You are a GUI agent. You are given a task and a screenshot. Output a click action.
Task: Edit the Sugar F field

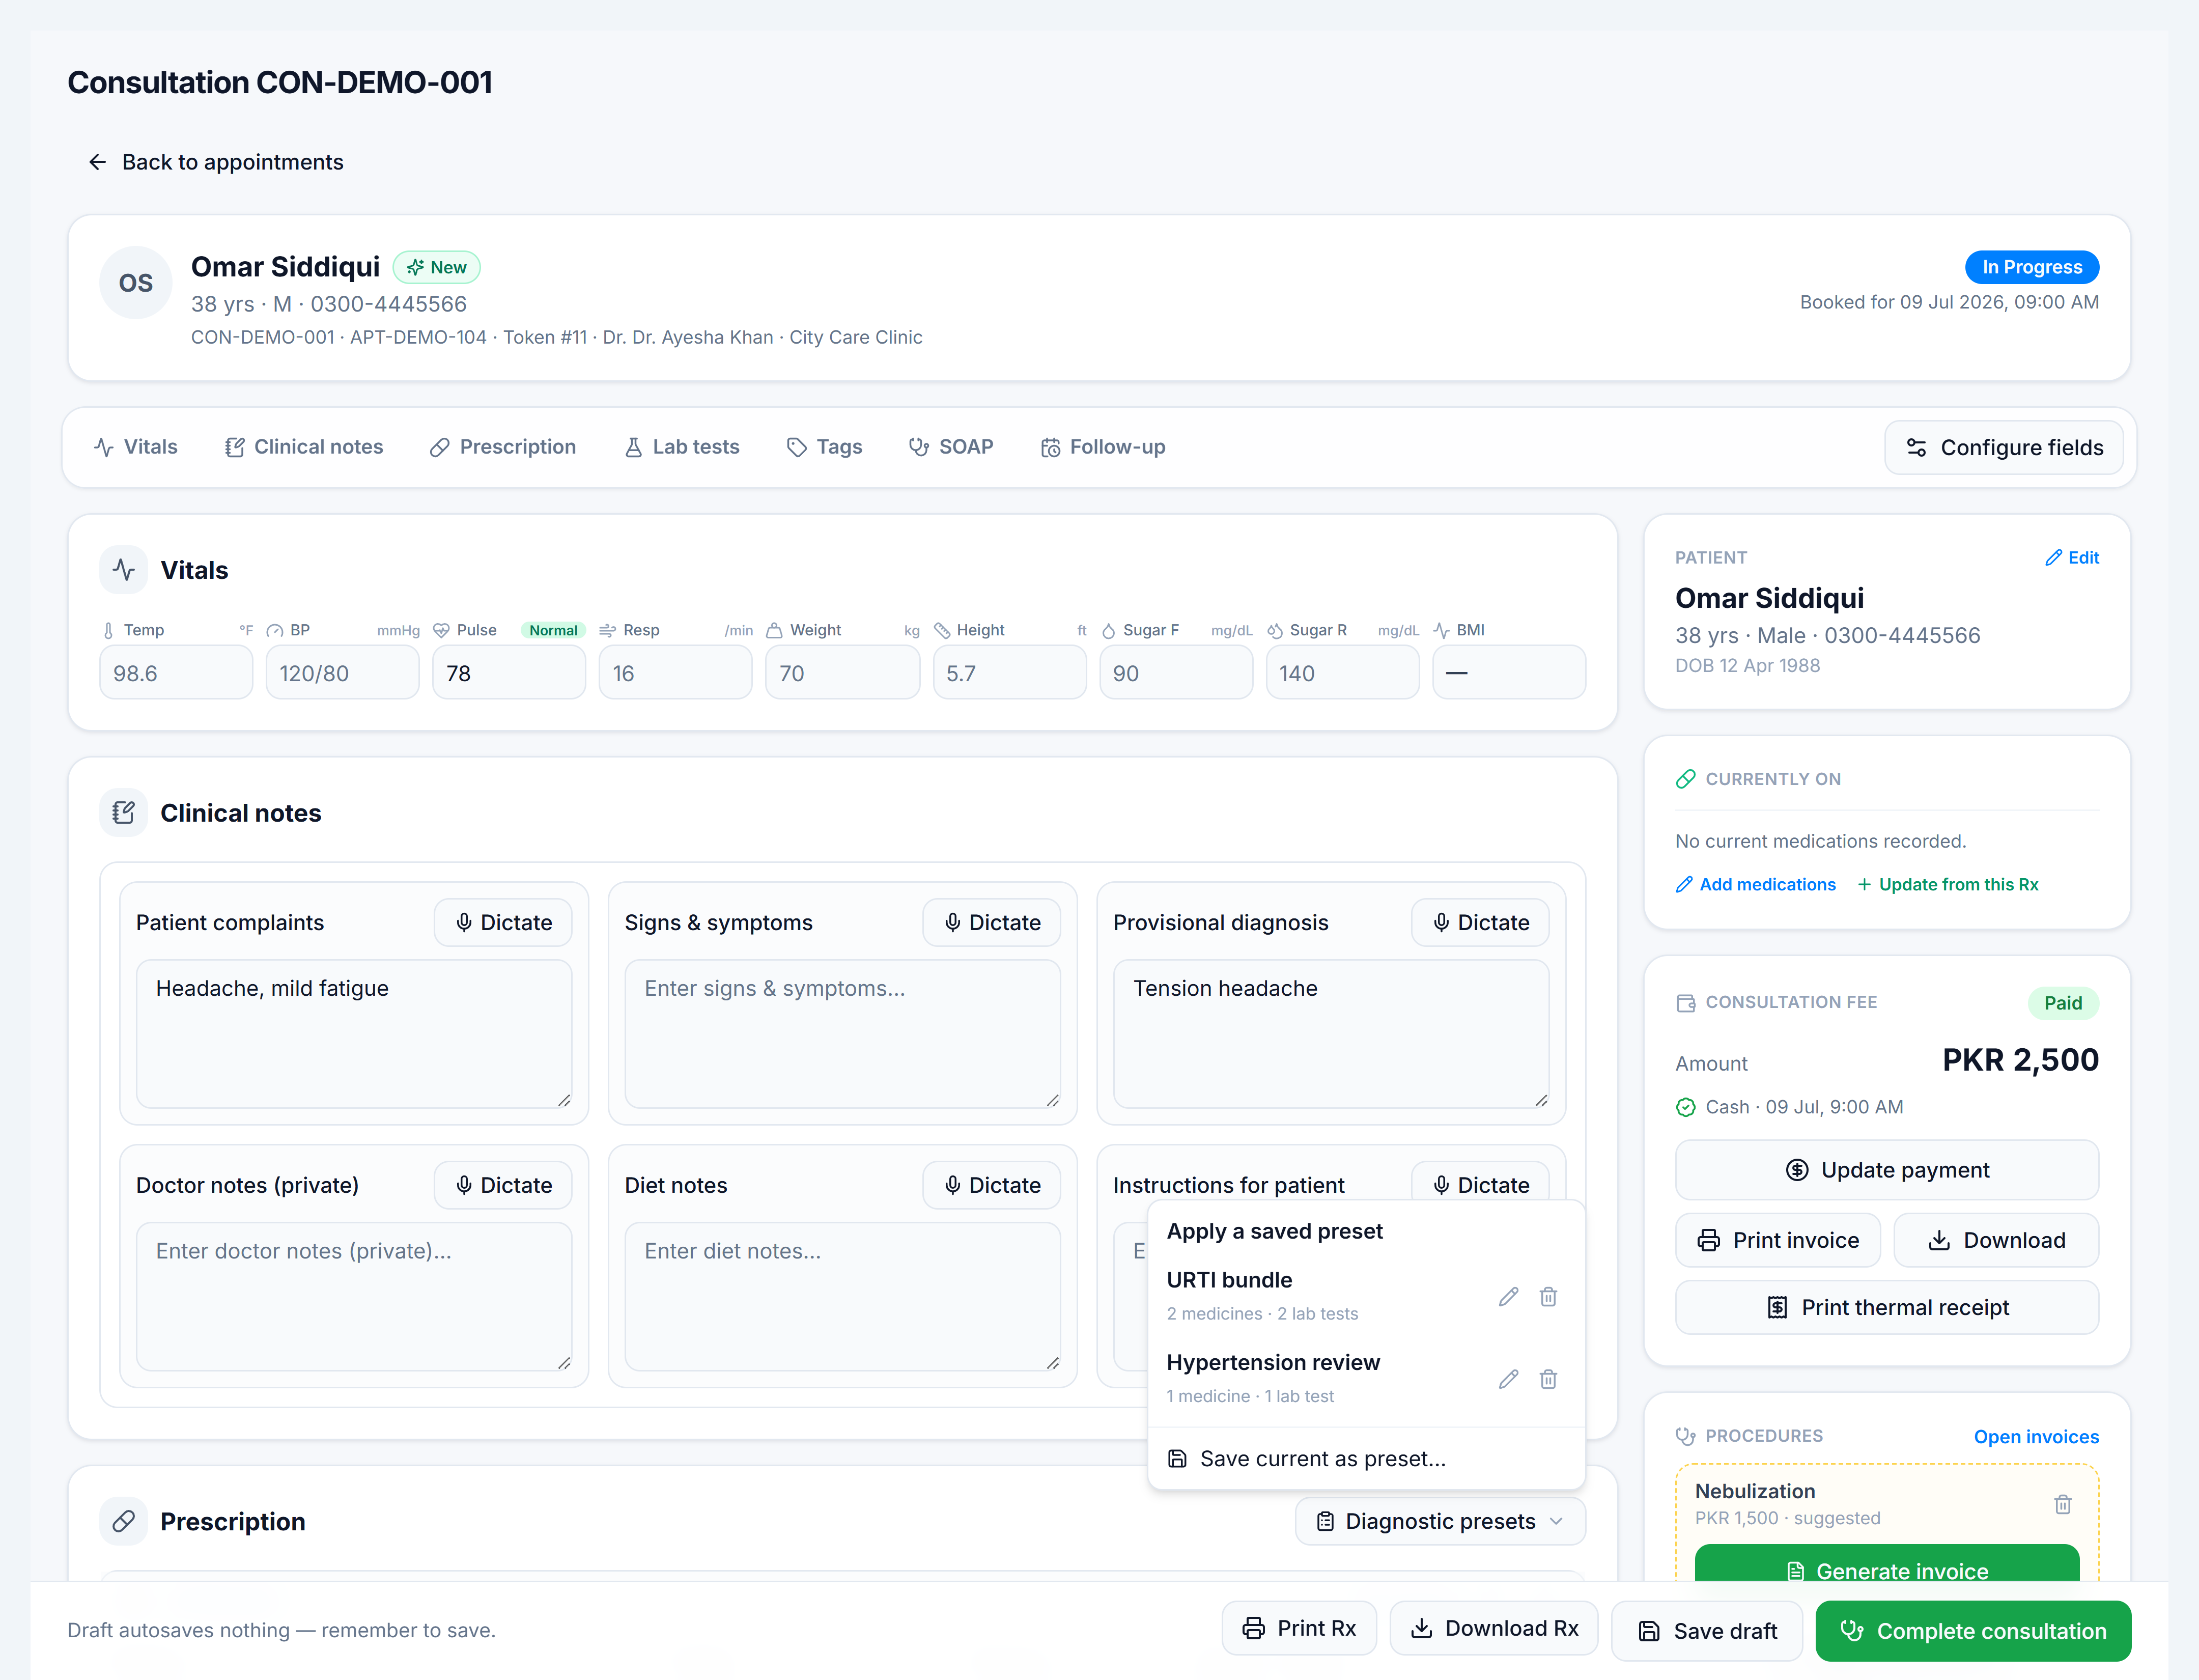coord(1176,672)
